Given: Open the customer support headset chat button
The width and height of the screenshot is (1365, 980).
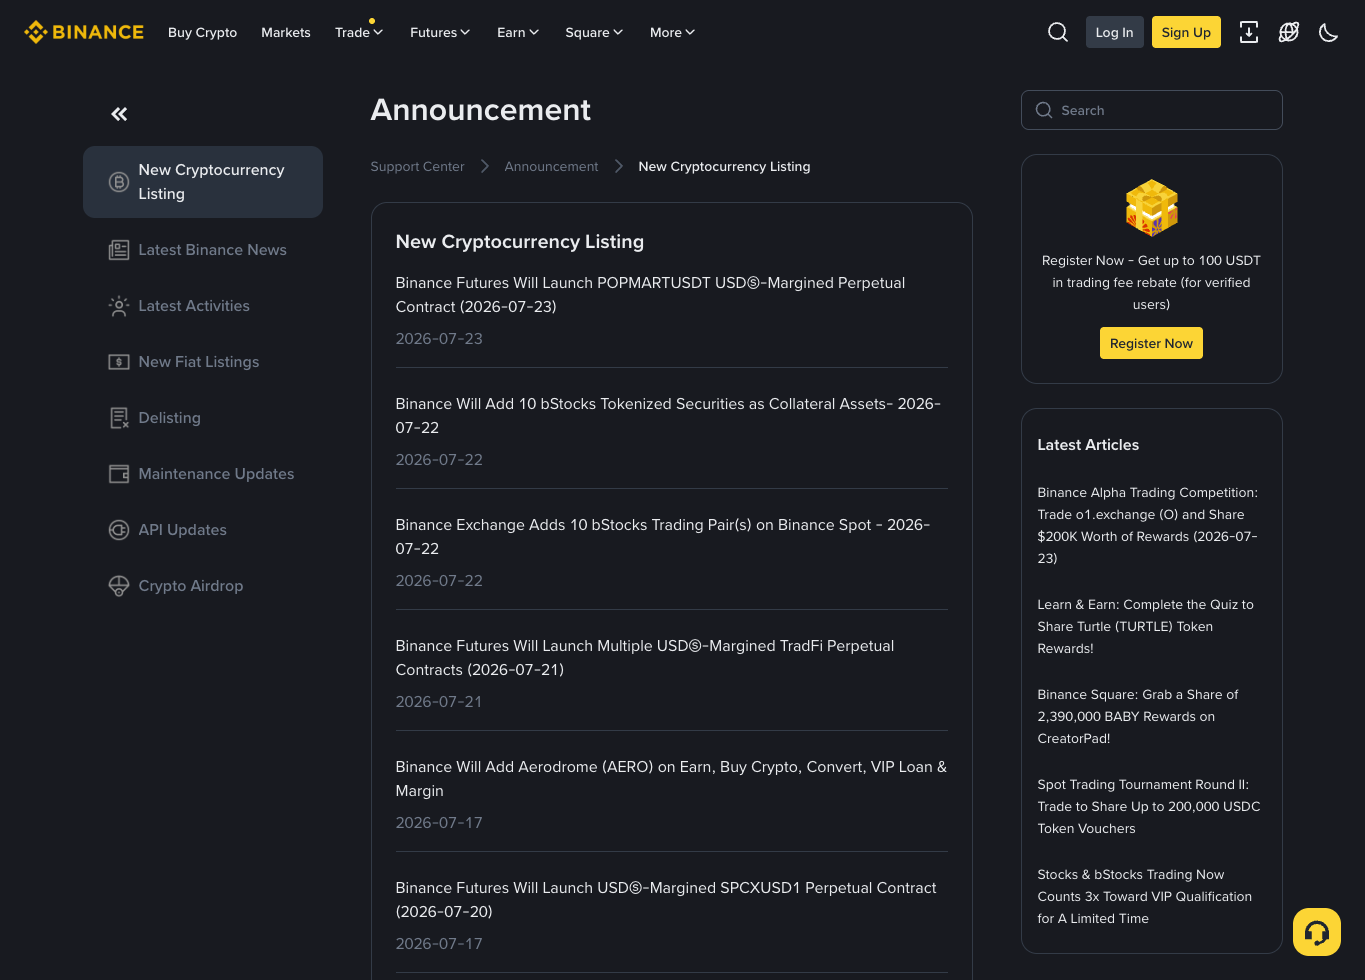Looking at the screenshot, I should tap(1316, 932).
